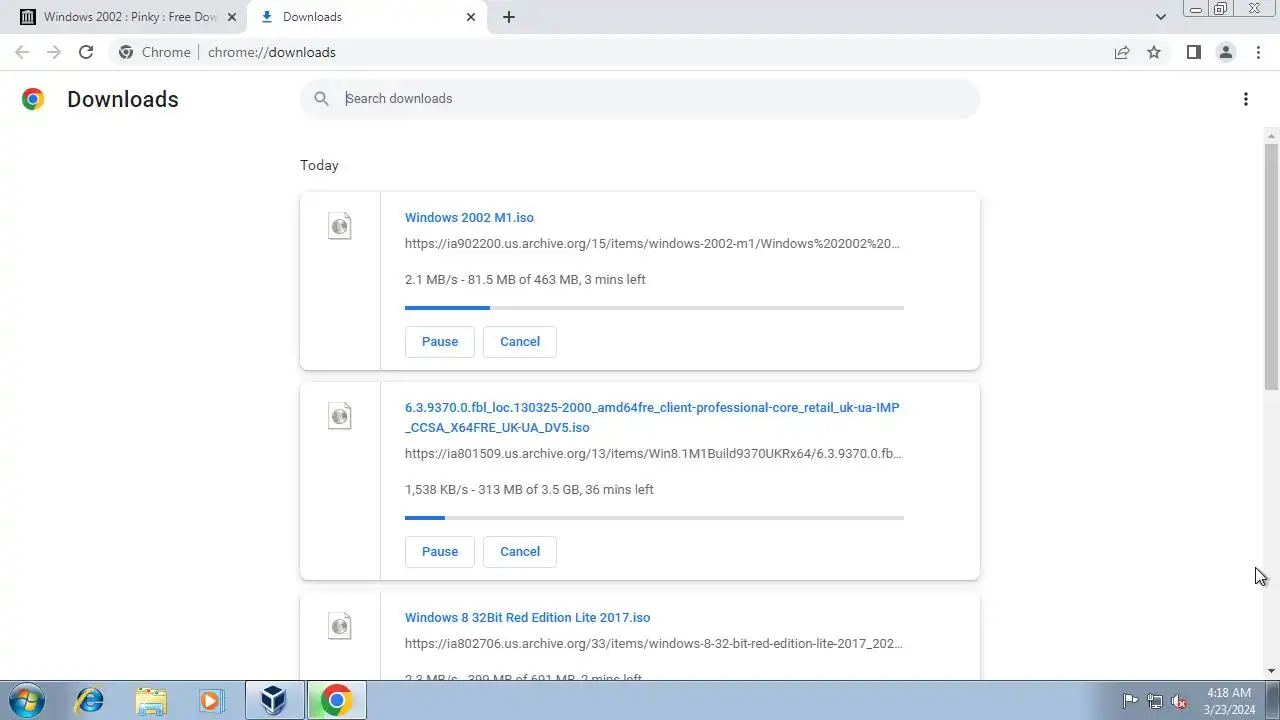Click the ia801509 archive.org source URL
The height and width of the screenshot is (720, 1280).
[x=653, y=453]
